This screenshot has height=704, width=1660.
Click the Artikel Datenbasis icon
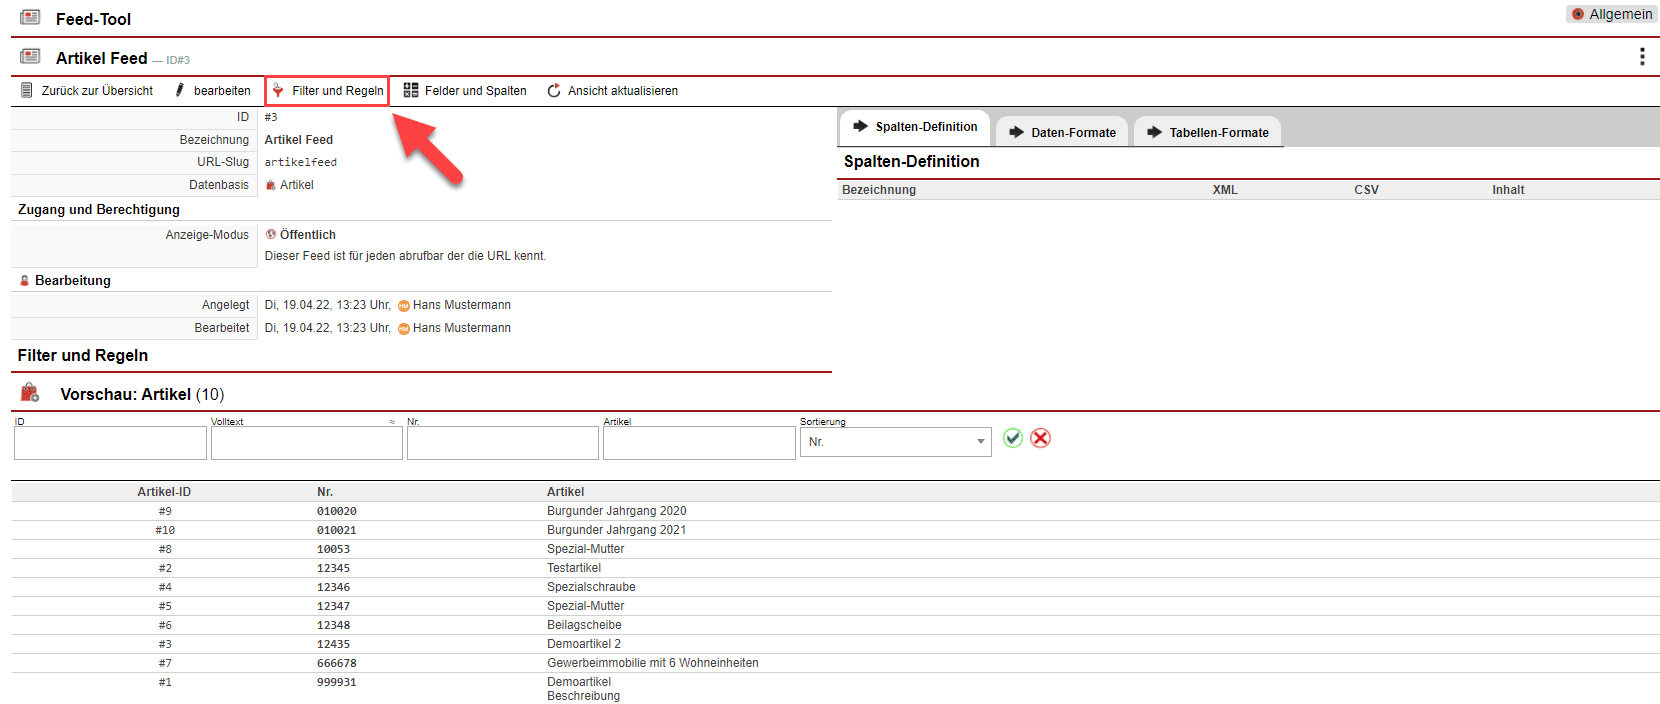click(x=271, y=185)
